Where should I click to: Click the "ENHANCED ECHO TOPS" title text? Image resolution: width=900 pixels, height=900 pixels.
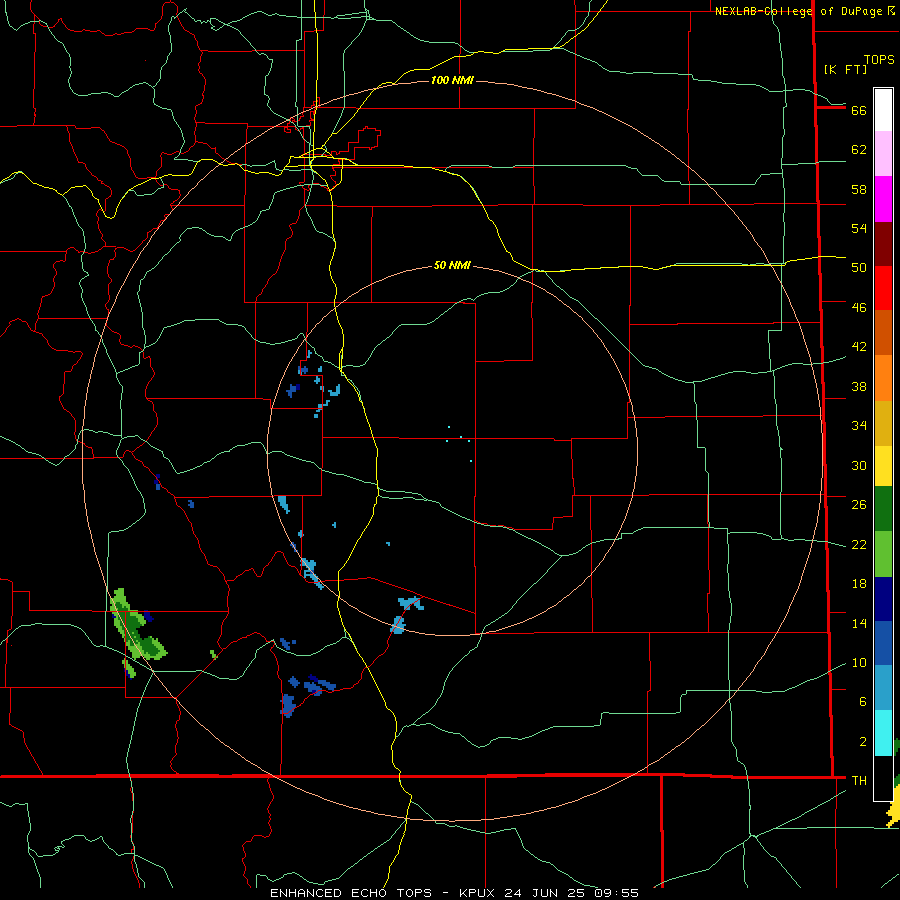351,893
